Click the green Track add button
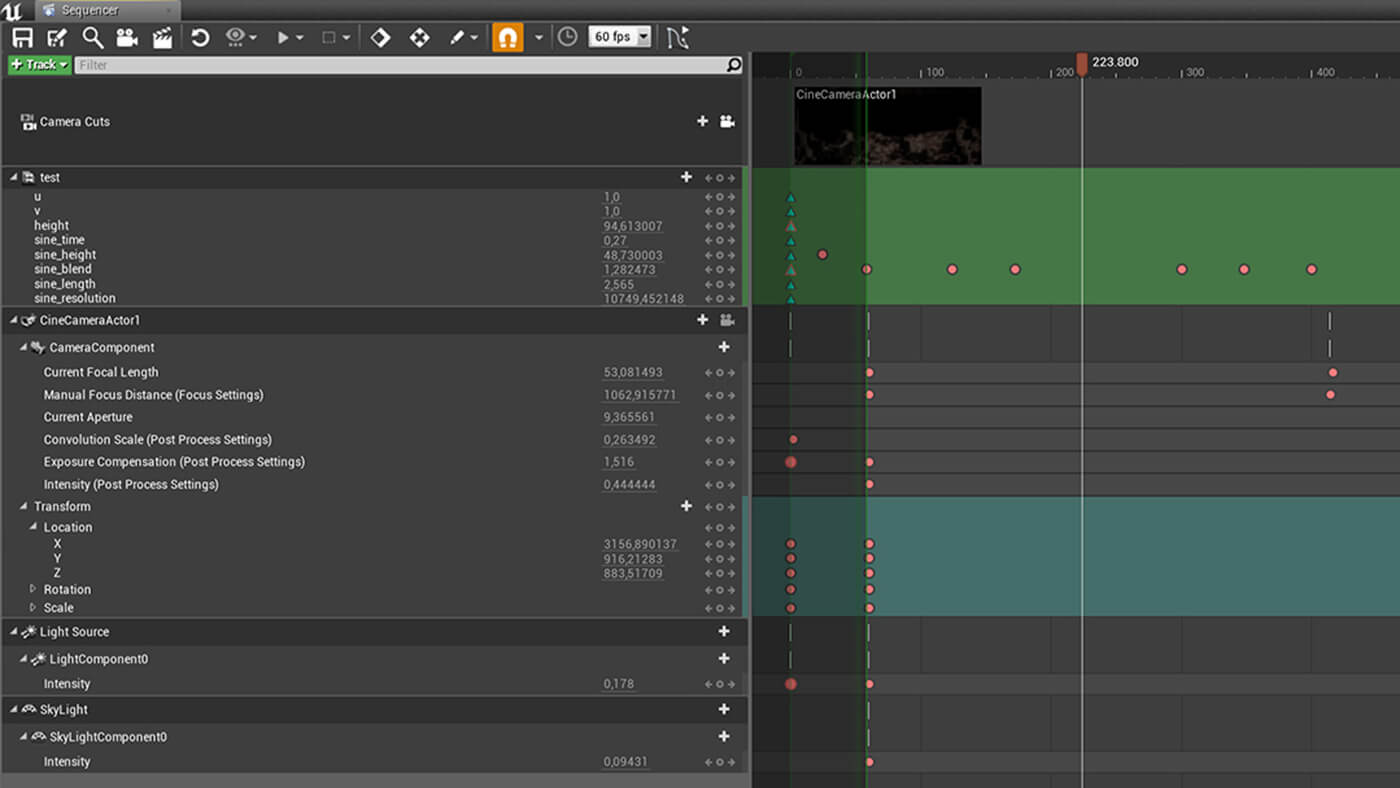 (39, 65)
